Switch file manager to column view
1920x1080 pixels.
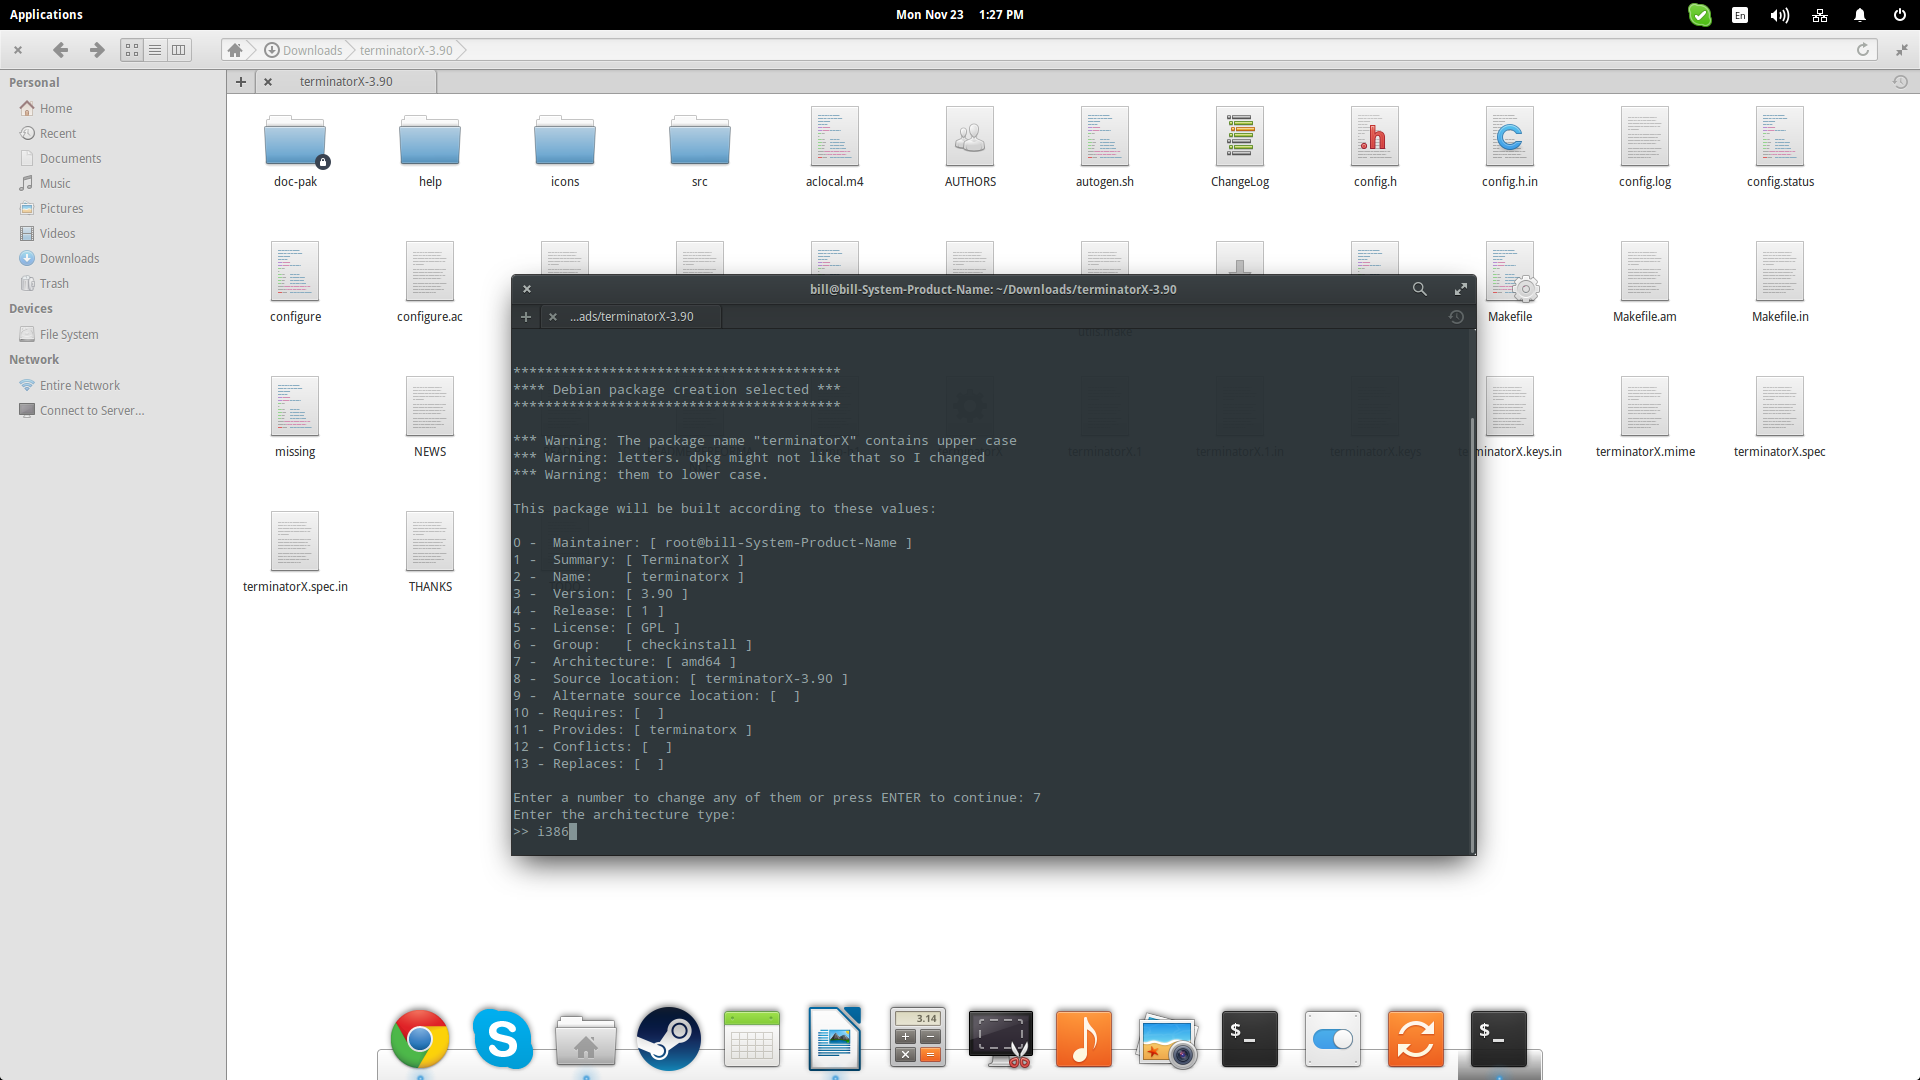click(178, 50)
